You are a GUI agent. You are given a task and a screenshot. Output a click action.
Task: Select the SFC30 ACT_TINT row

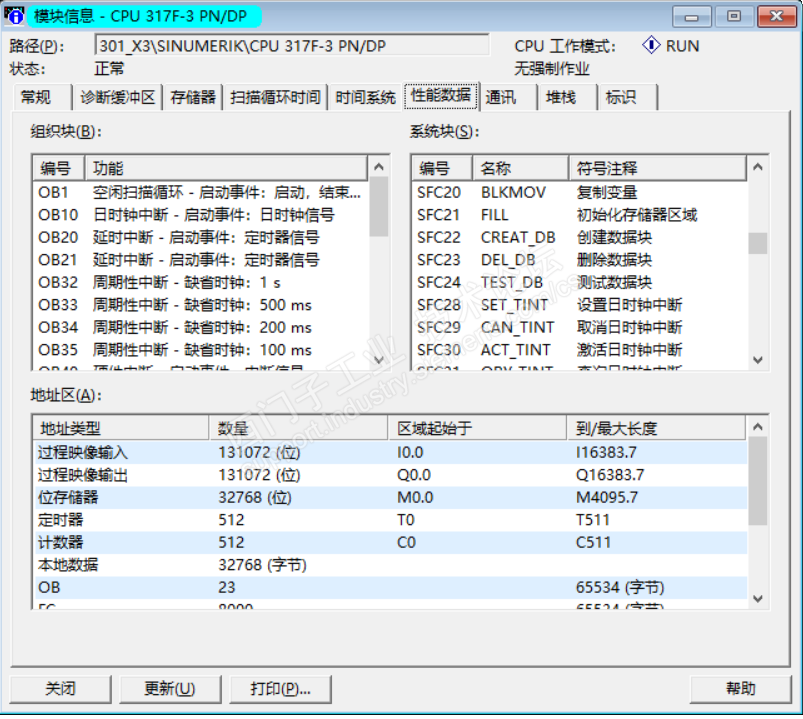tap(580, 350)
